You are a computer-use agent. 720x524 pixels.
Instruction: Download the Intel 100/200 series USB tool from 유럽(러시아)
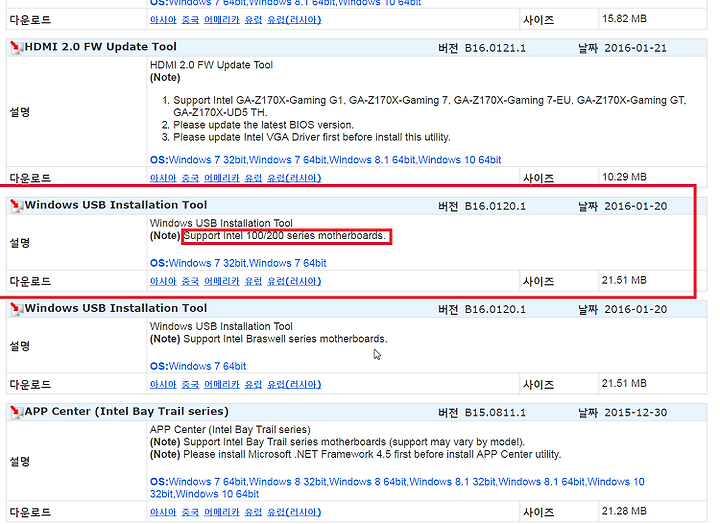tap(294, 281)
